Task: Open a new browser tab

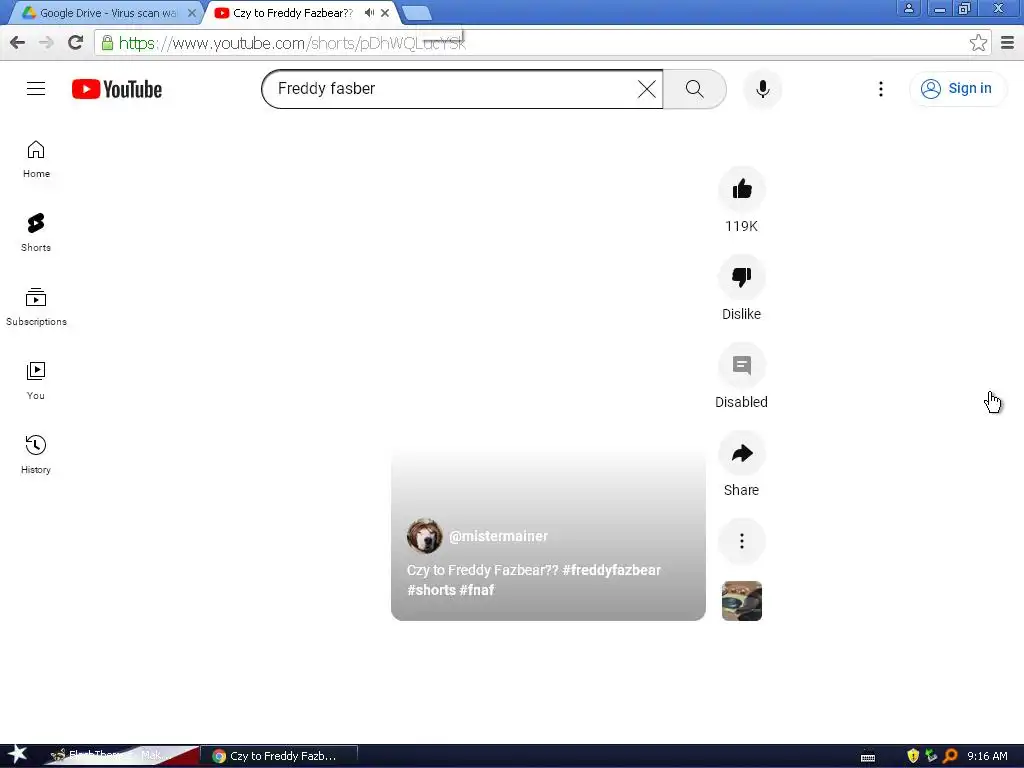Action: [x=417, y=13]
